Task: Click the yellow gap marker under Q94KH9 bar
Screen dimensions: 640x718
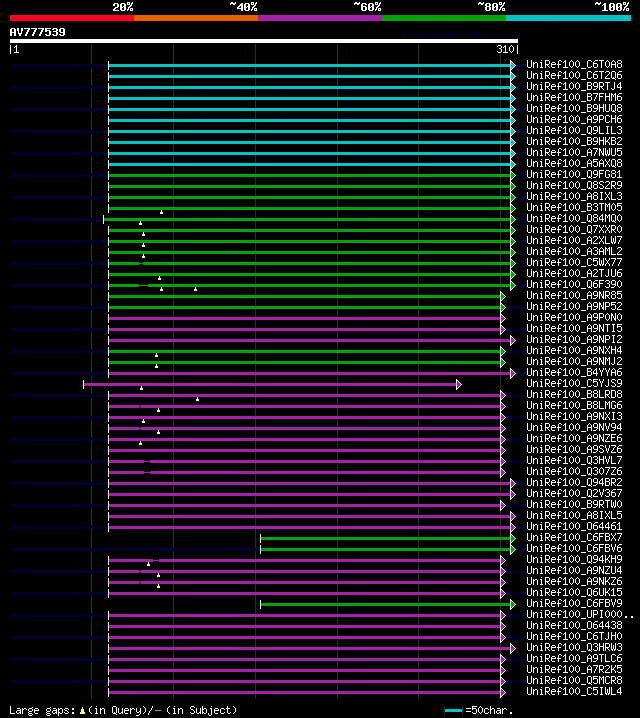Action: point(148,564)
